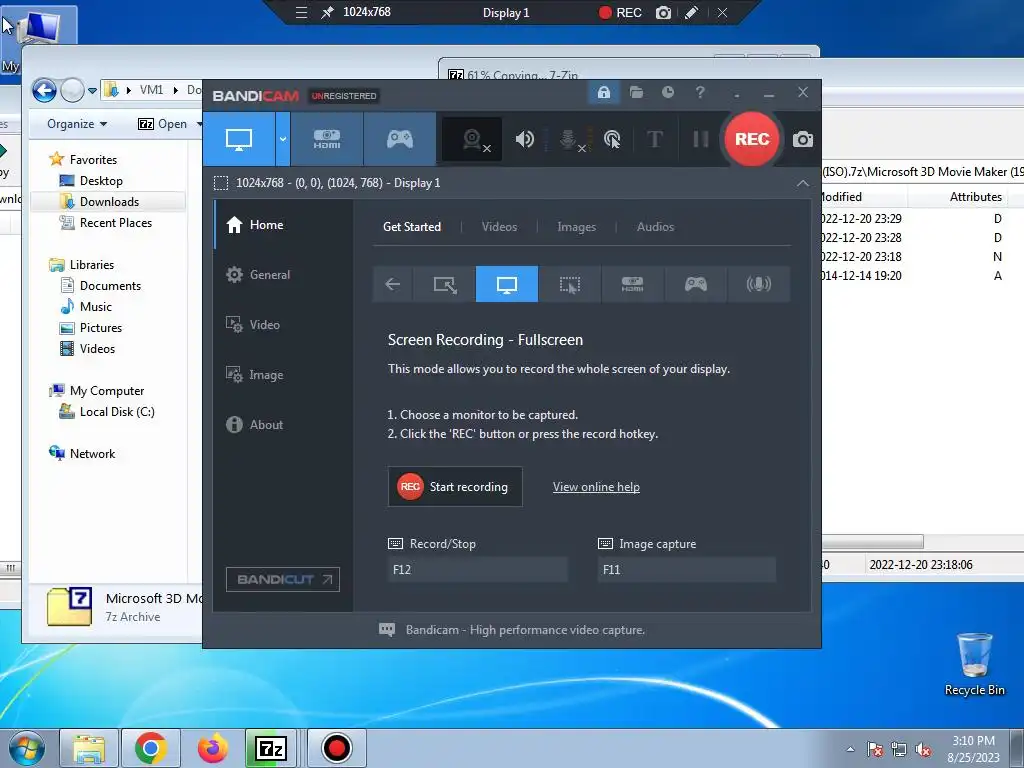The width and height of the screenshot is (1024, 768).
Task: Click the back arrow in mode selector
Action: pyautogui.click(x=392, y=284)
